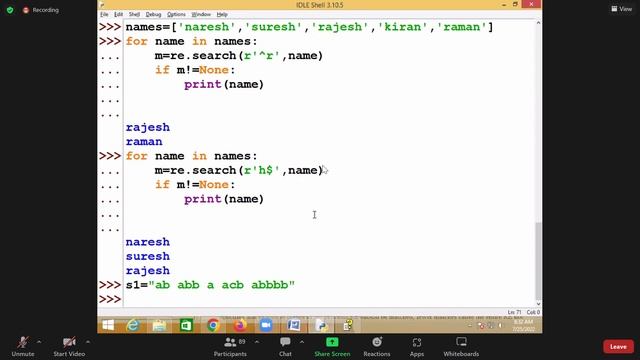The image size is (640, 360).
Task: Click the red Leave button
Action: (618, 347)
